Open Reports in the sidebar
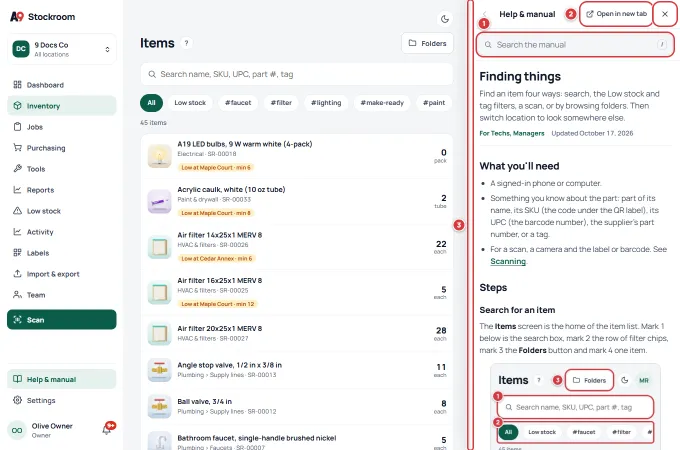The width and height of the screenshot is (680, 450). click(62, 190)
